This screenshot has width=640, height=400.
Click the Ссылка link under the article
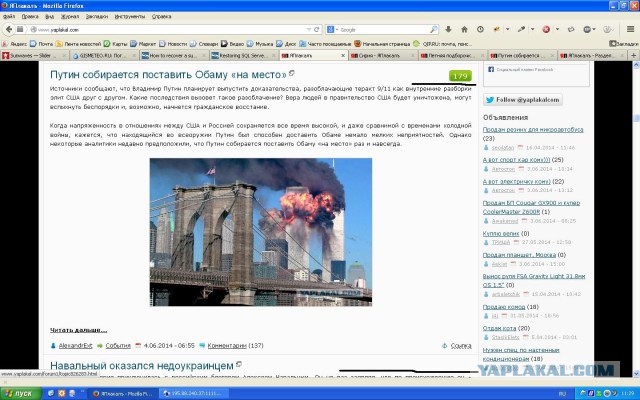tap(461, 345)
